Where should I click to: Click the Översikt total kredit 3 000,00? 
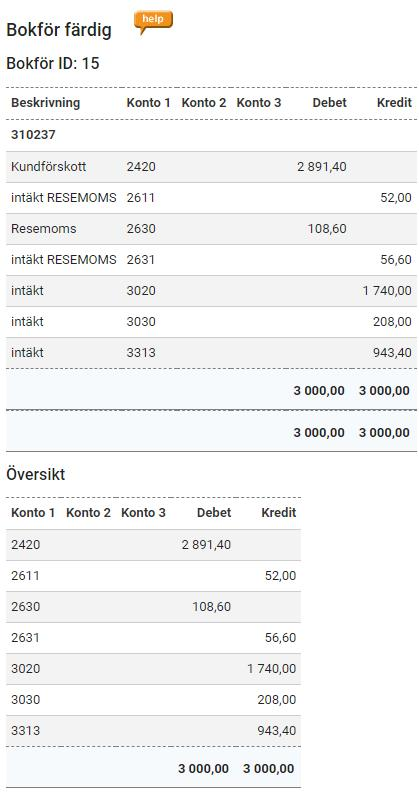(x=269, y=769)
